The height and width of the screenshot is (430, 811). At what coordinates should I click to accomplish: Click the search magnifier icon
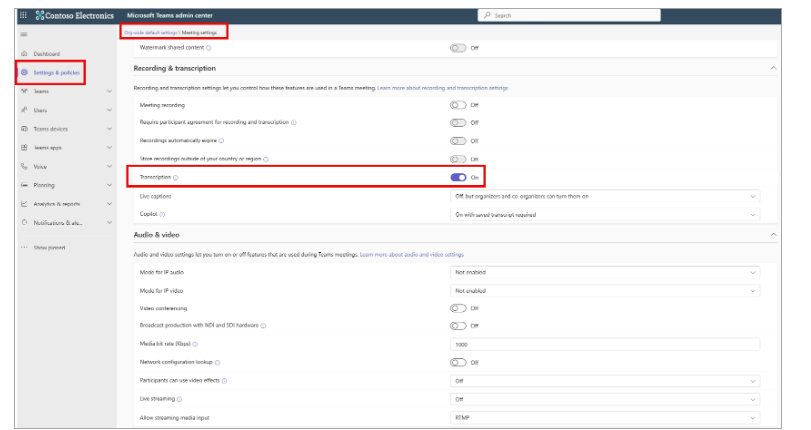[x=487, y=16]
